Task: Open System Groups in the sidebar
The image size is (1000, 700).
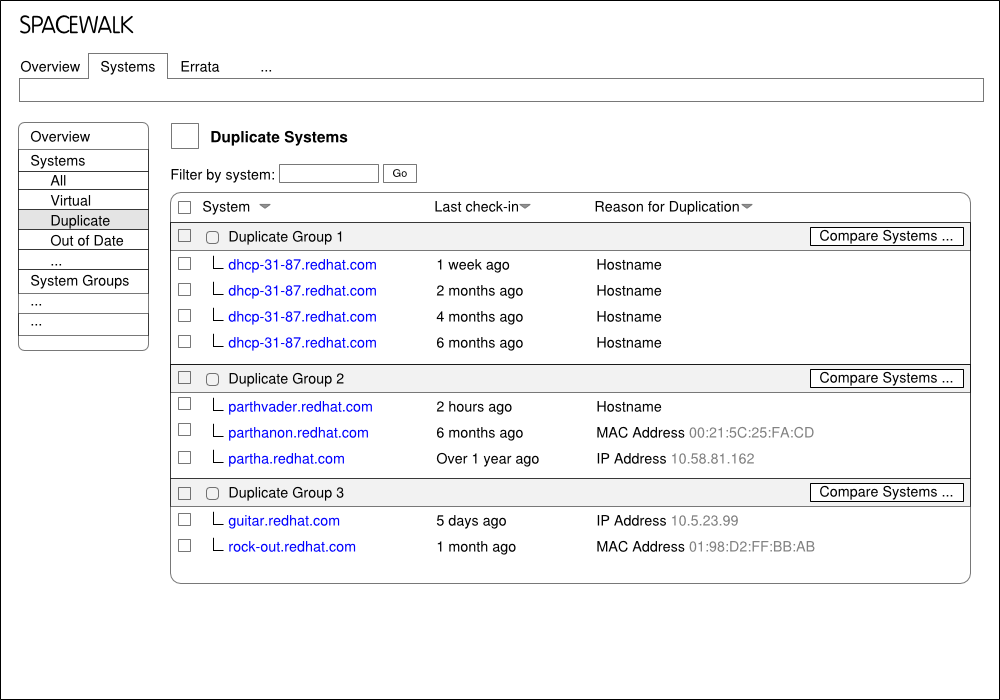Action: 80,281
